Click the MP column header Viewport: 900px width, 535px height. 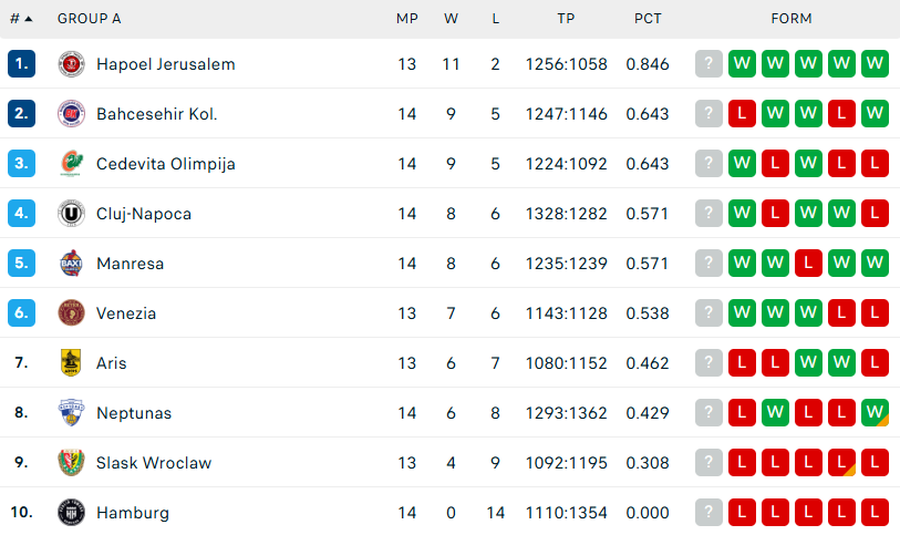(407, 18)
